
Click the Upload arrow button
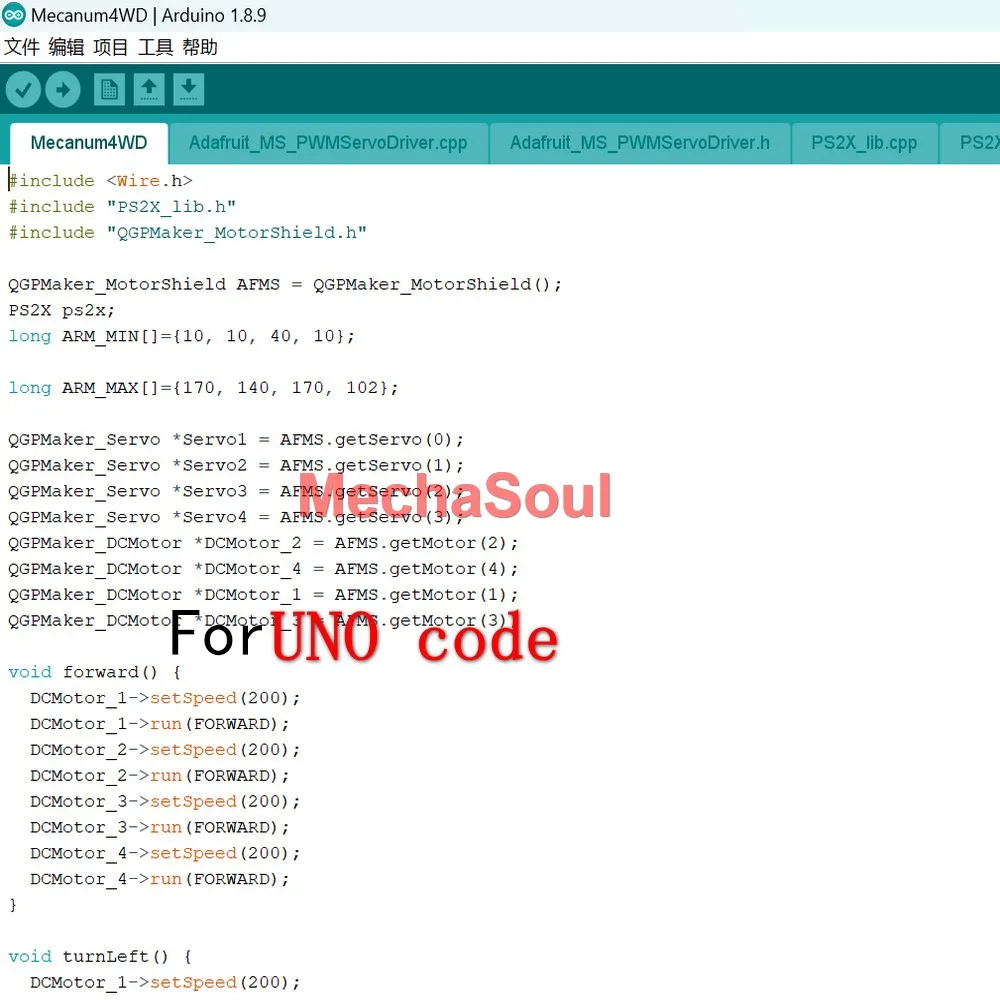coord(62,89)
